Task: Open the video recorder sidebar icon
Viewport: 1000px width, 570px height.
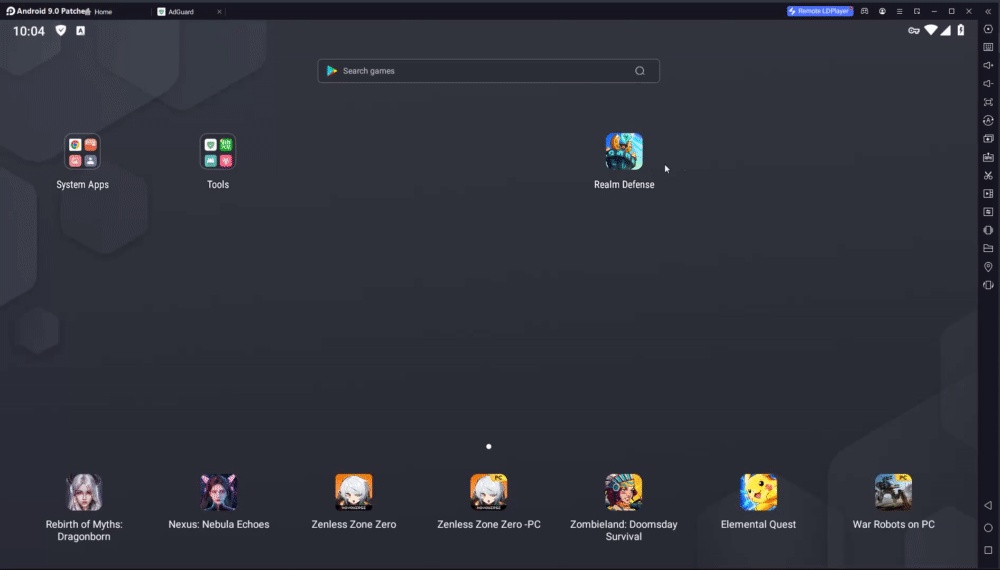Action: pyautogui.click(x=988, y=193)
